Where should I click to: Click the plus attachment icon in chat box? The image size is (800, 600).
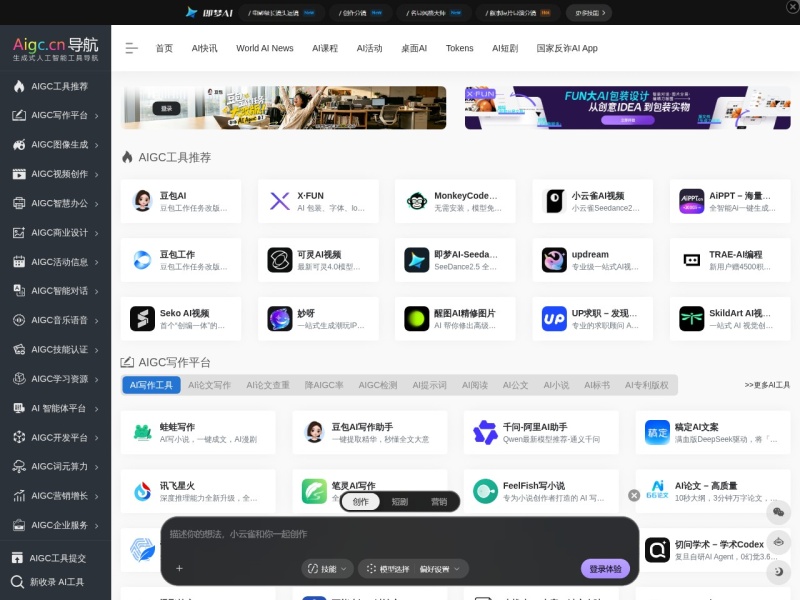pos(179,568)
